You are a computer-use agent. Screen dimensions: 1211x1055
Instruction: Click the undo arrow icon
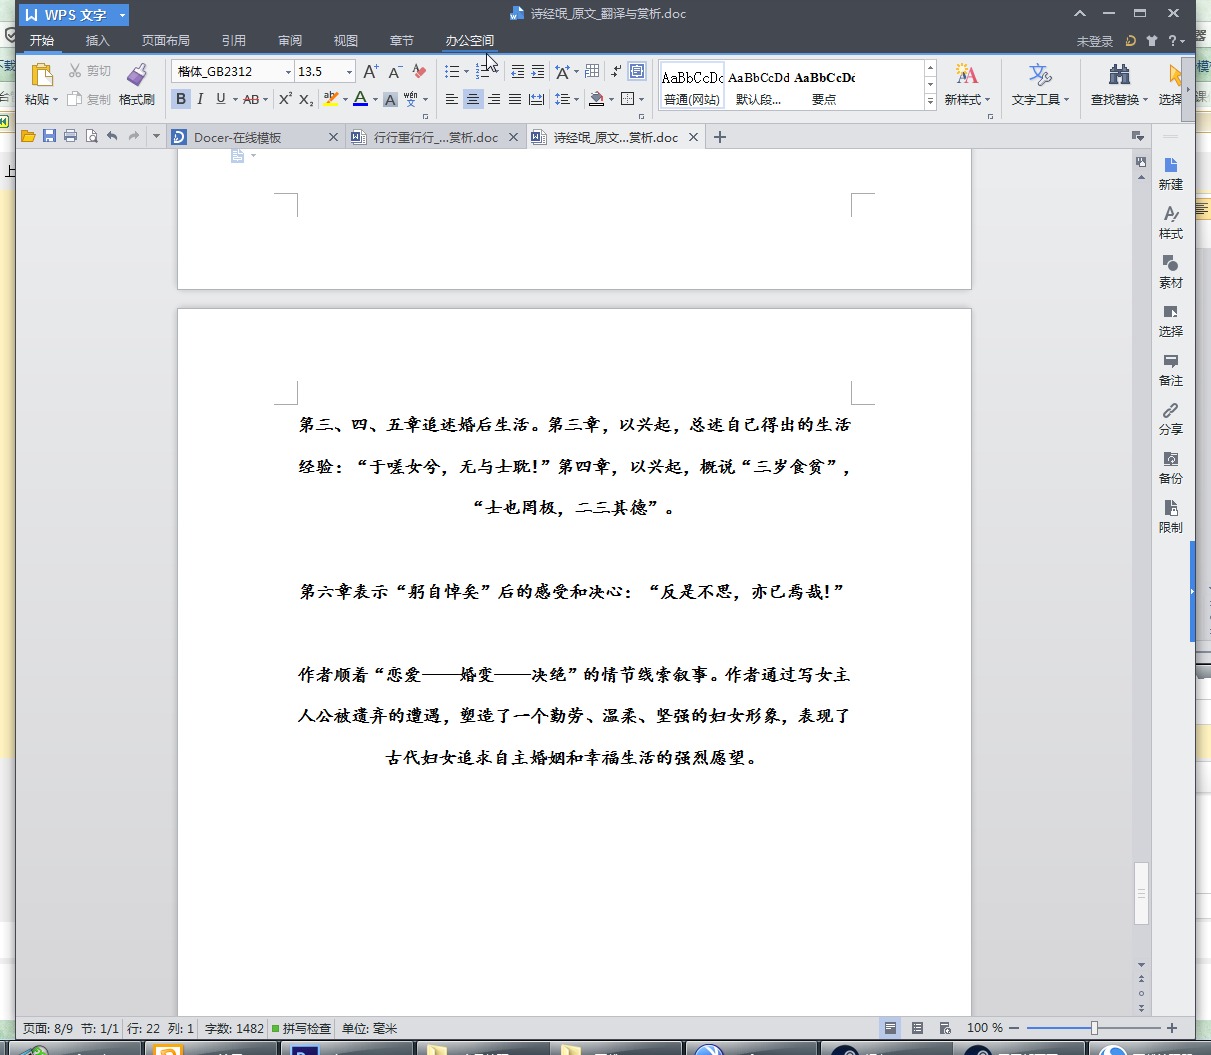112,136
